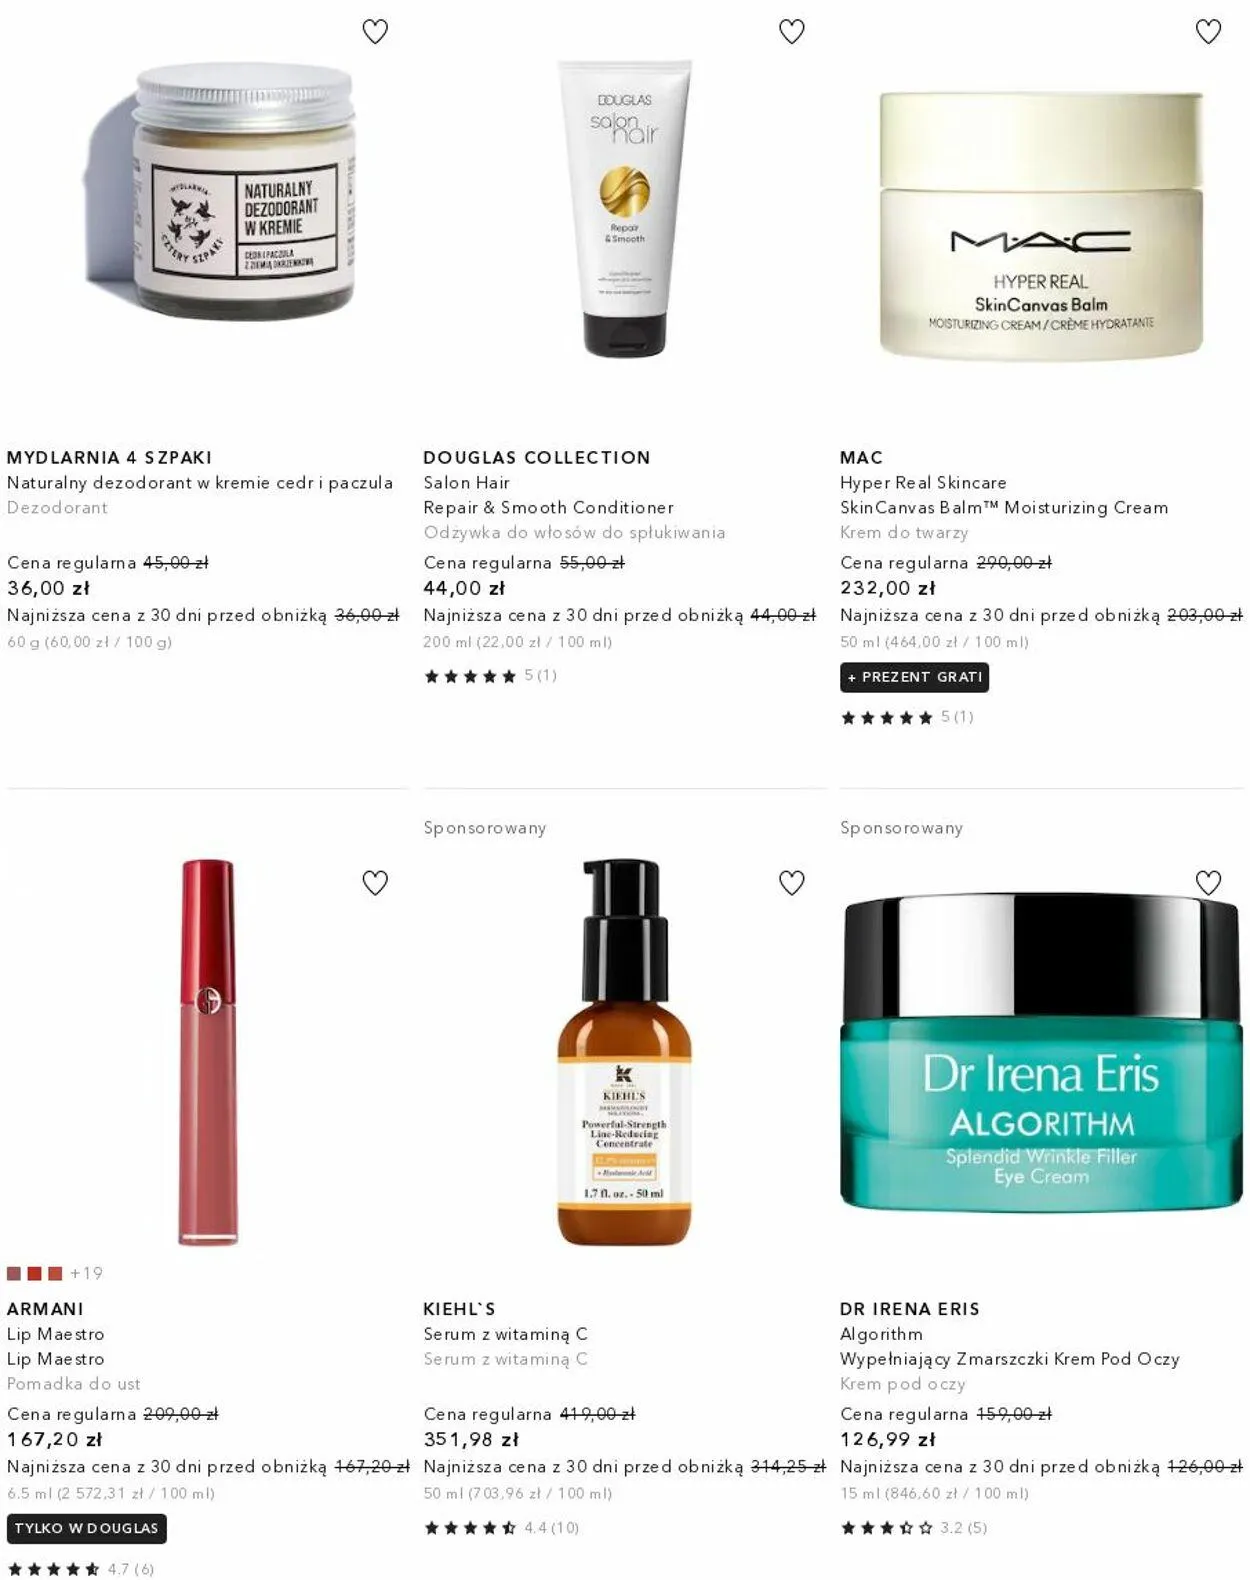
Task: Save Armani Lip Maestro to wishlist
Action: 375,883
